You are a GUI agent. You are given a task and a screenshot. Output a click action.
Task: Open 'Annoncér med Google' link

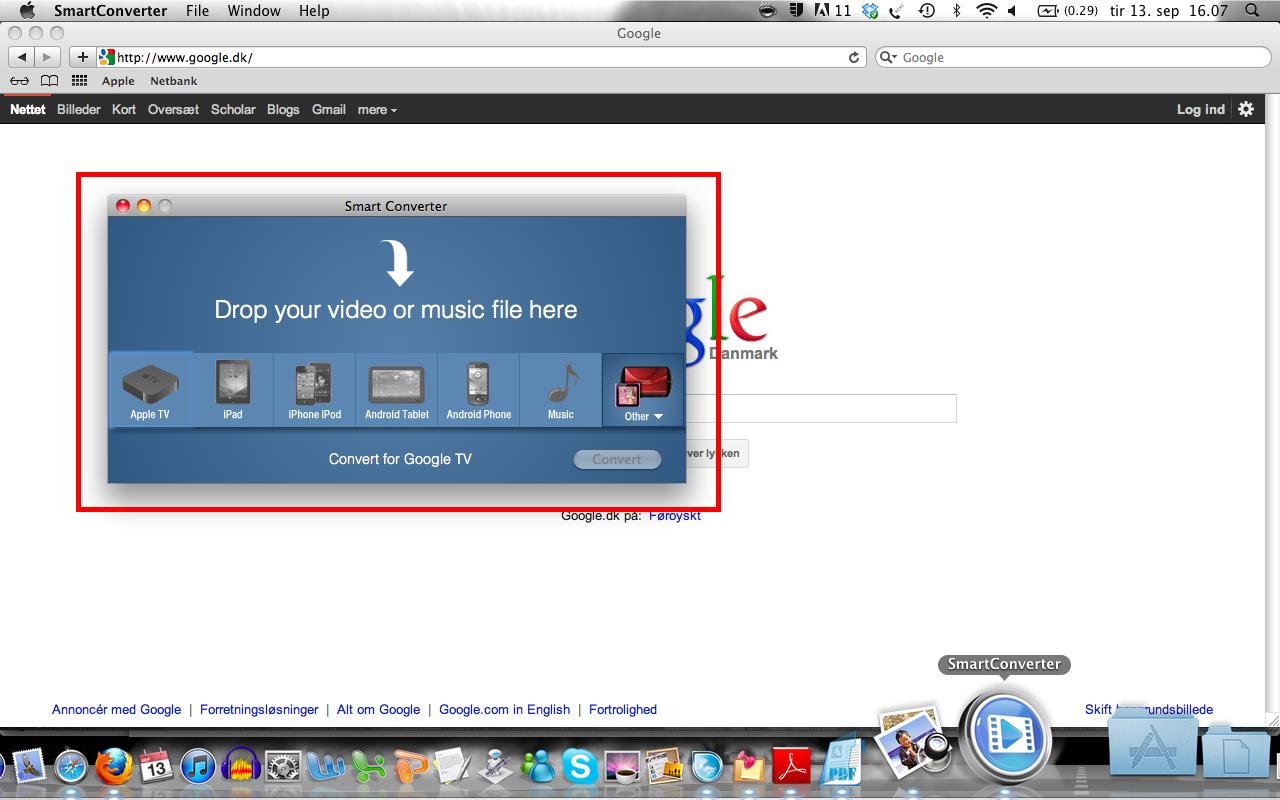click(x=117, y=709)
